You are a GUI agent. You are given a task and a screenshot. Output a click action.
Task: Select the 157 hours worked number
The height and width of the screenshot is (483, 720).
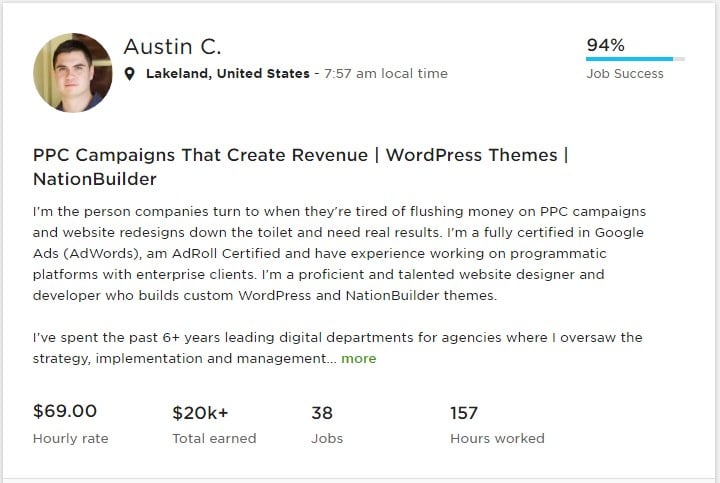tap(464, 412)
